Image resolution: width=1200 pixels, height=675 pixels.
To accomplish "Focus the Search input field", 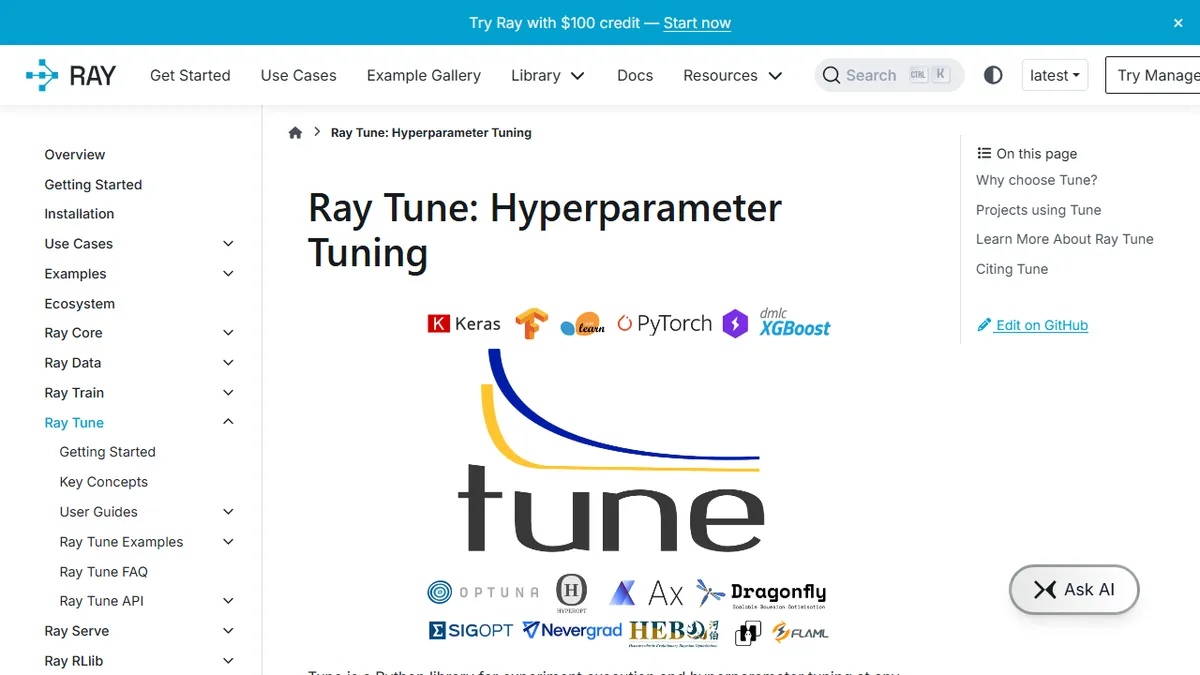I will tap(889, 75).
